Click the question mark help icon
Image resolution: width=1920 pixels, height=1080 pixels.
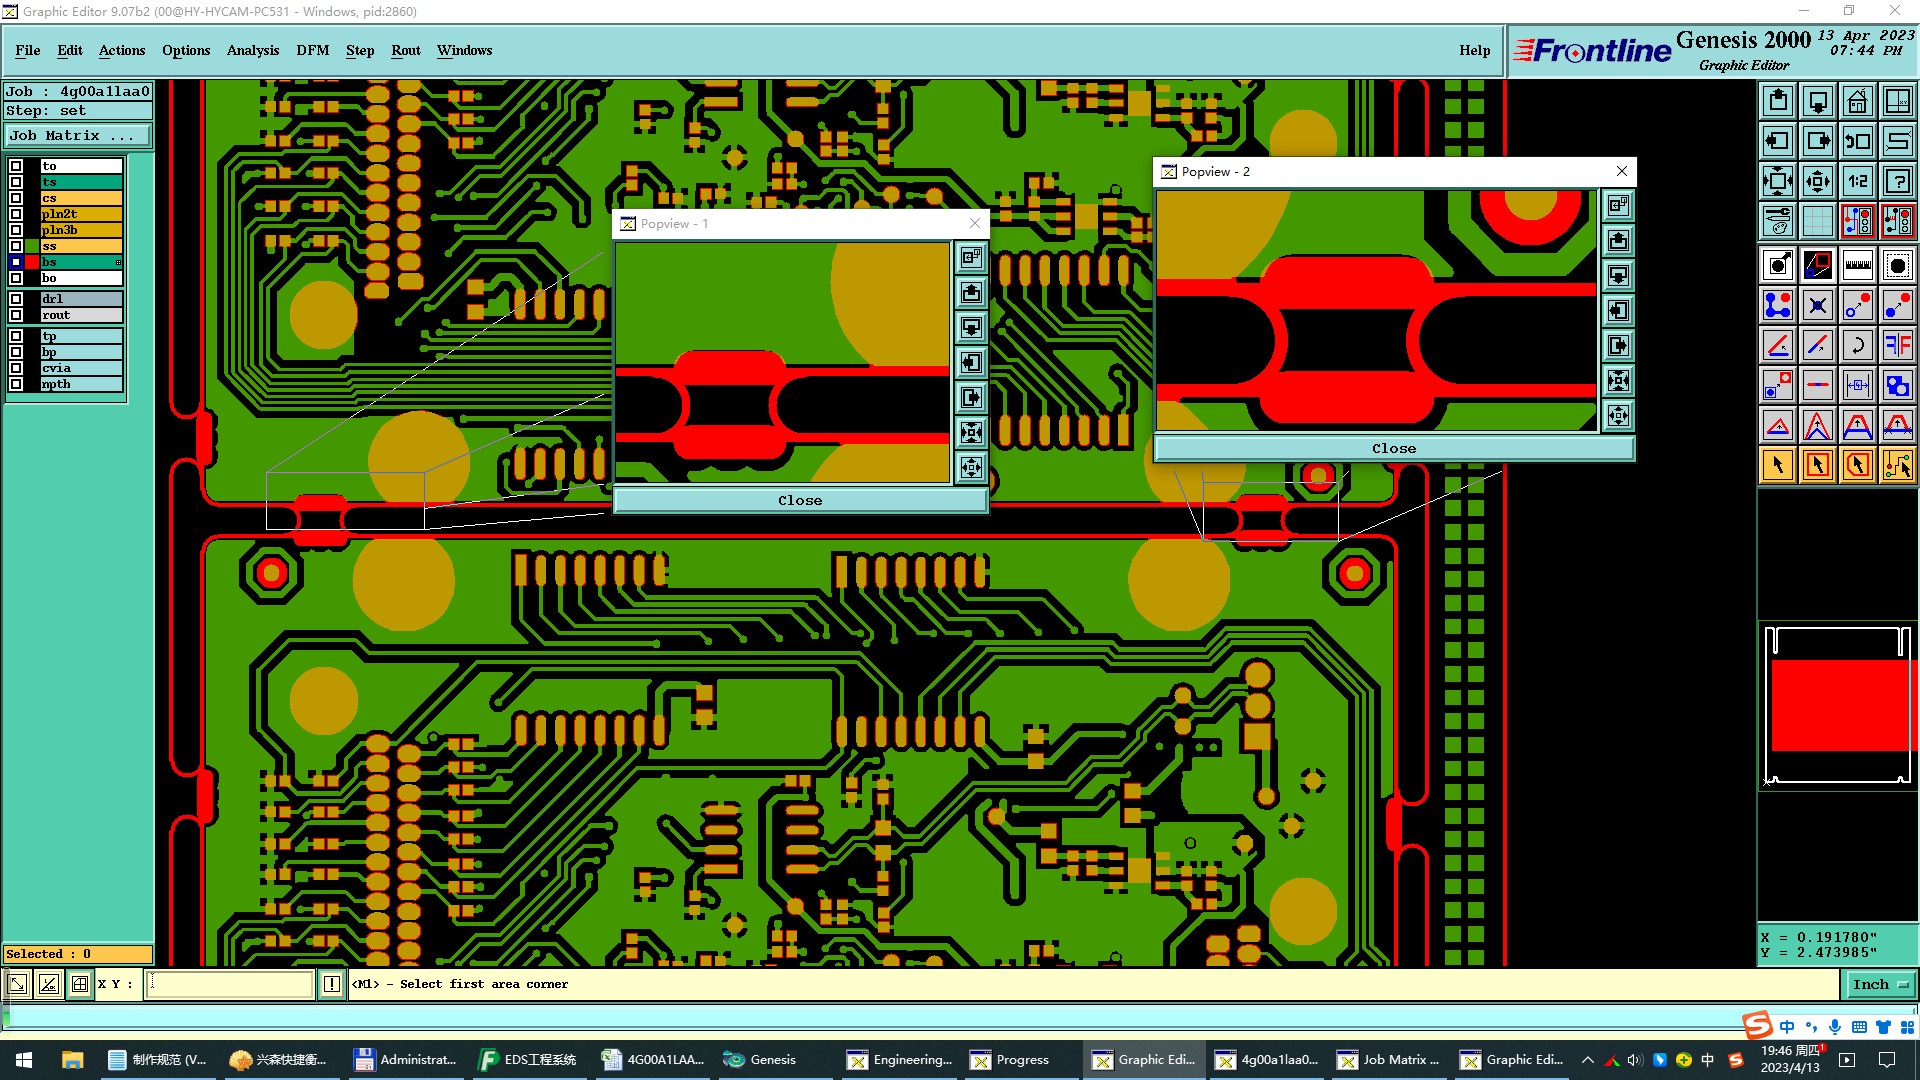pyautogui.click(x=1898, y=181)
